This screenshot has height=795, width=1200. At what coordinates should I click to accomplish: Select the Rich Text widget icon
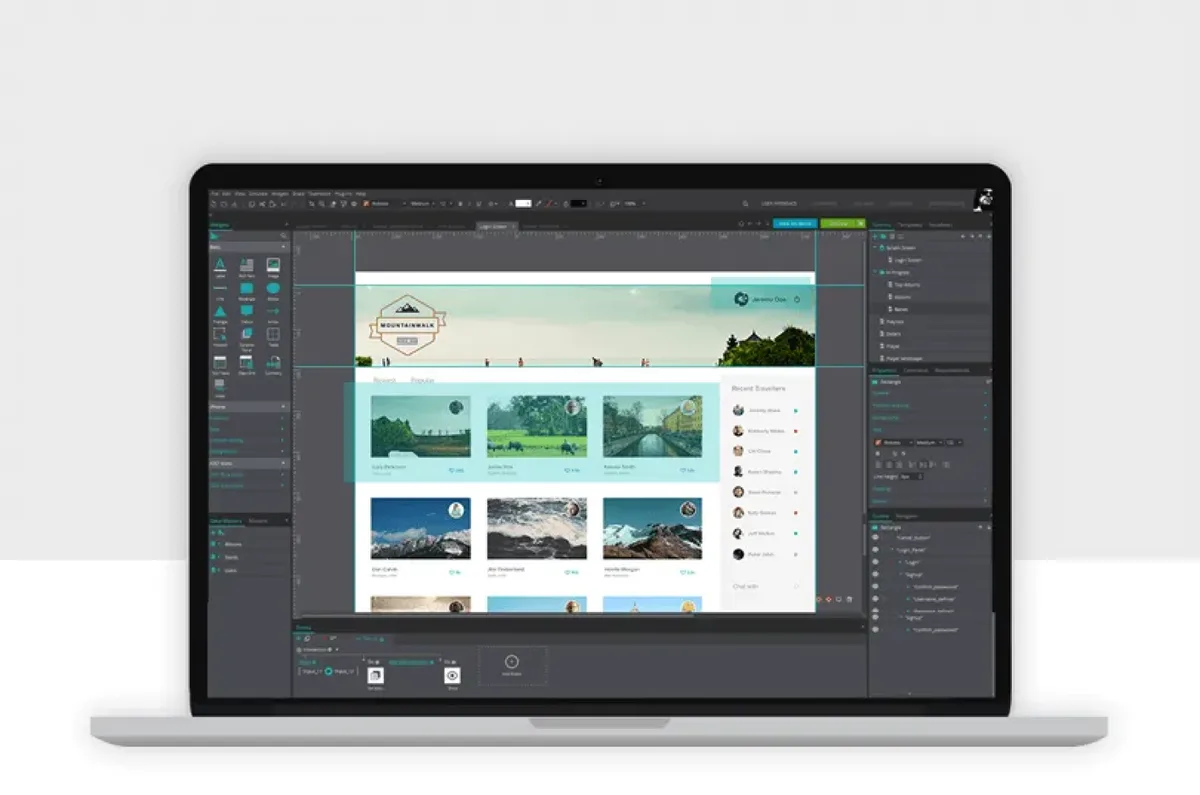click(x=246, y=265)
